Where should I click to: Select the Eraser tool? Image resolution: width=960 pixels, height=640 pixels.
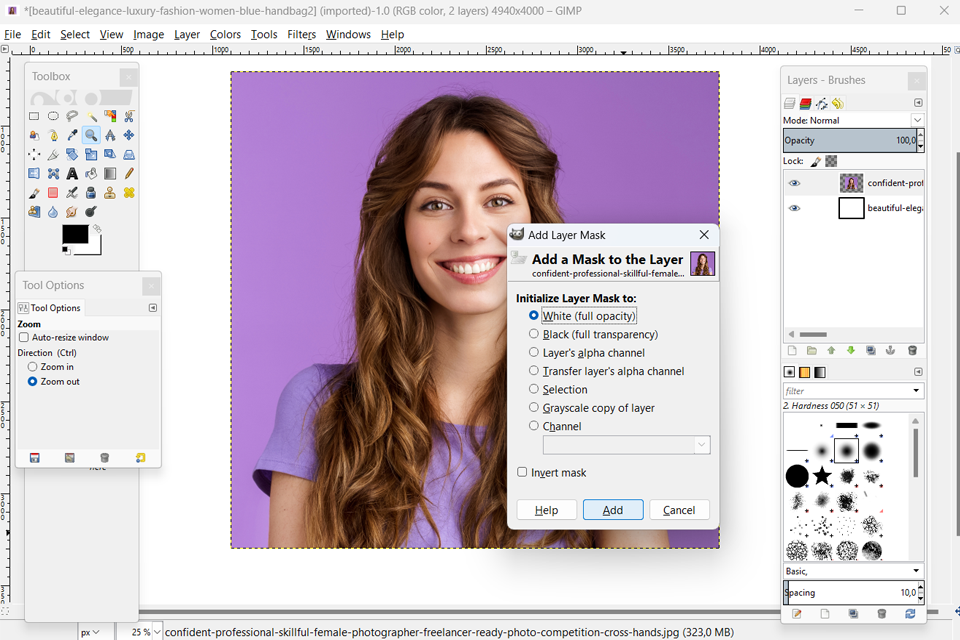point(53,193)
